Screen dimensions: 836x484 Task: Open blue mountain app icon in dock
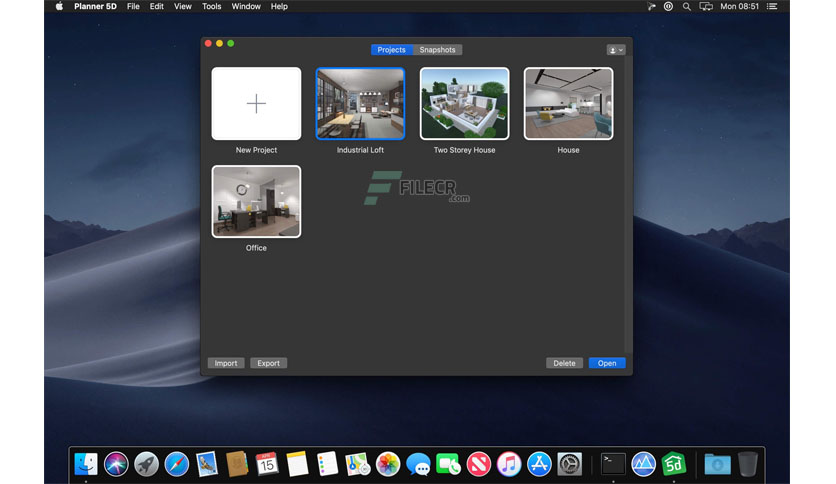click(644, 464)
